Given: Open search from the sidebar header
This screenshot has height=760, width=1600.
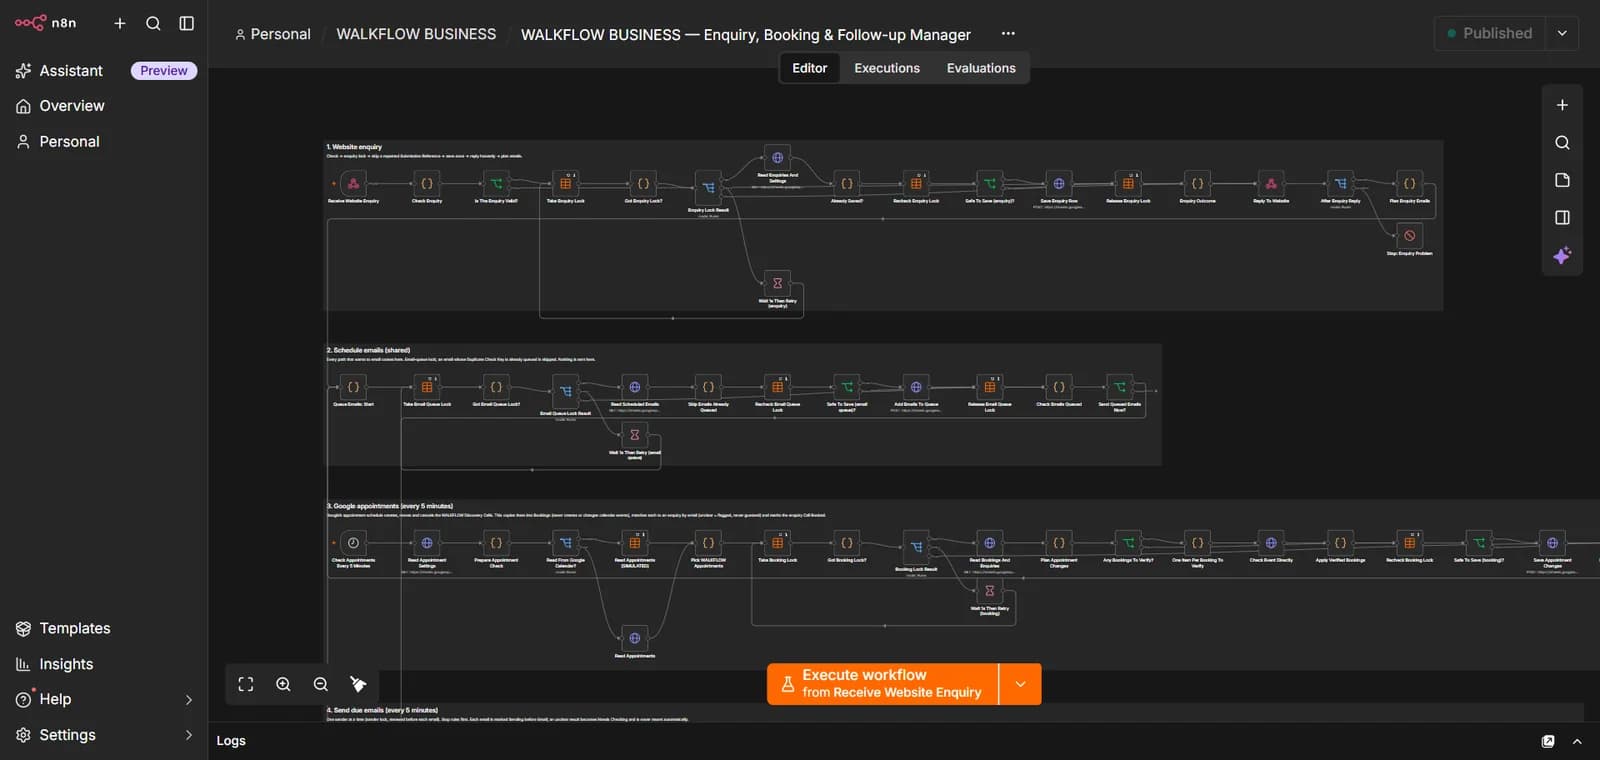Looking at the screenshot, I should 153,23.
